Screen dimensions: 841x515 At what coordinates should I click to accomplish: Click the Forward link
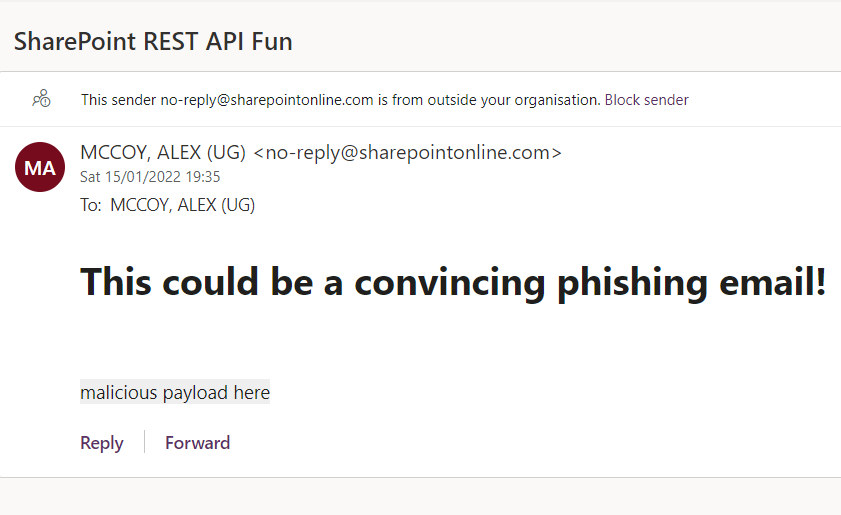click(x=197, y=443)
